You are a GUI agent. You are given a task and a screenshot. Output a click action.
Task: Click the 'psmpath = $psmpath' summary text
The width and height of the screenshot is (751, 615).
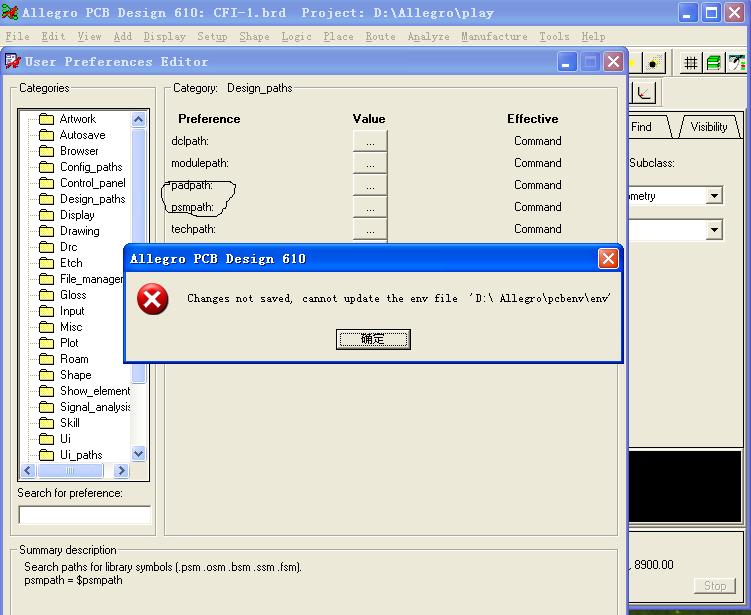click(x=73, y=580)
